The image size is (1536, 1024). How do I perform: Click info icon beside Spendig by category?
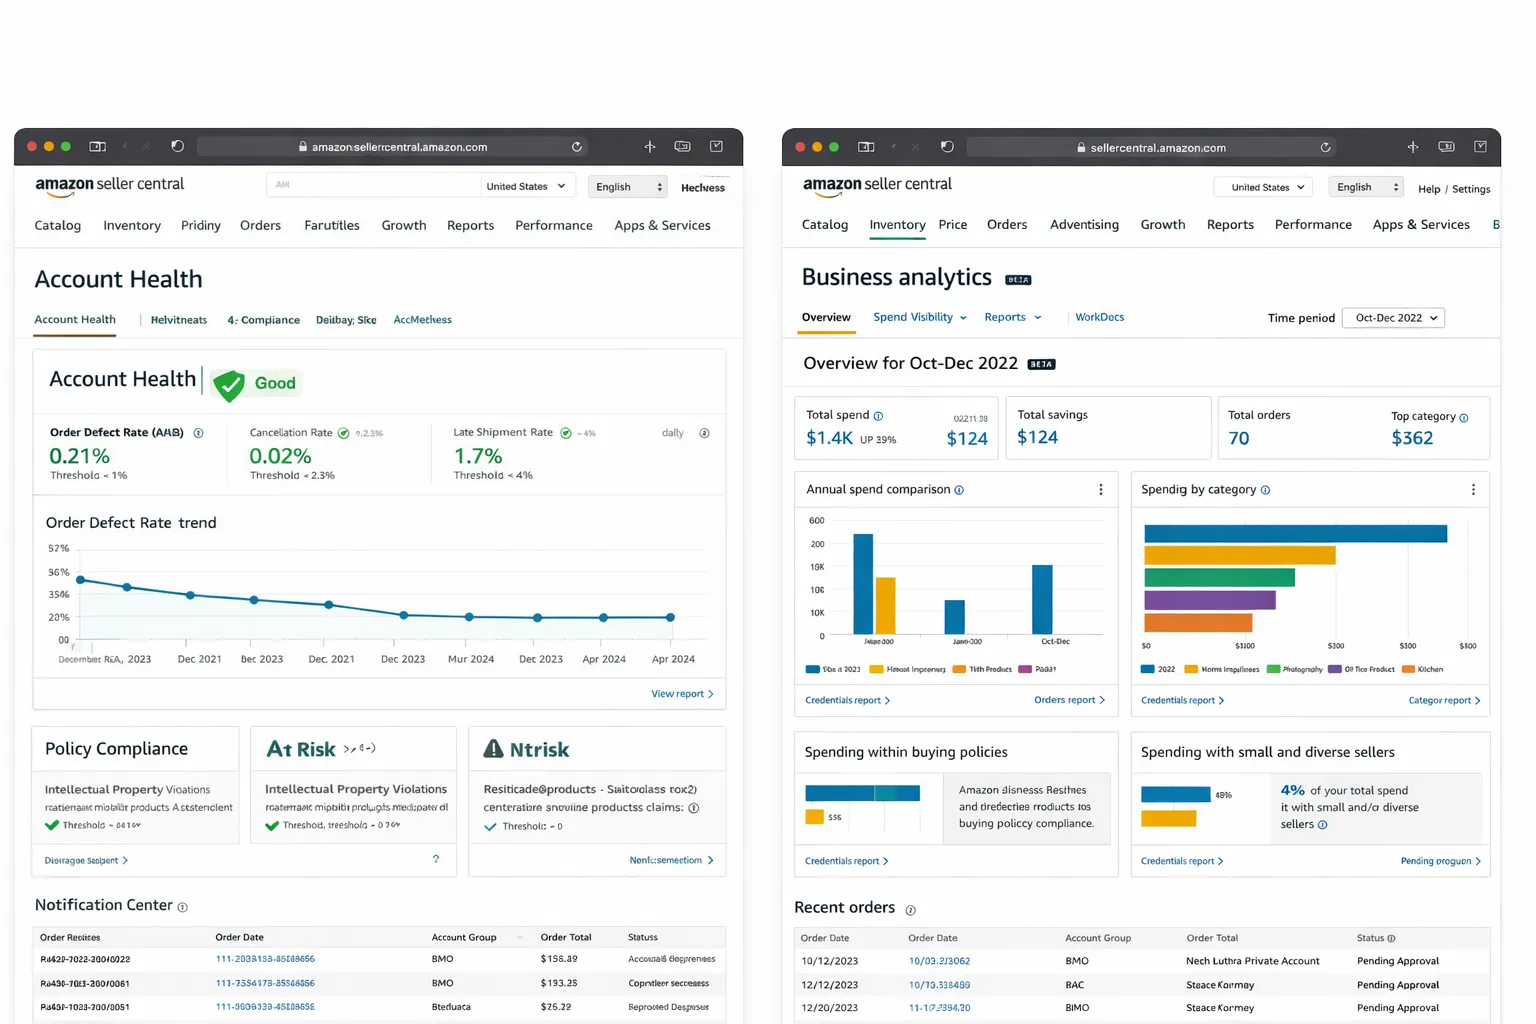[1265, 490]
